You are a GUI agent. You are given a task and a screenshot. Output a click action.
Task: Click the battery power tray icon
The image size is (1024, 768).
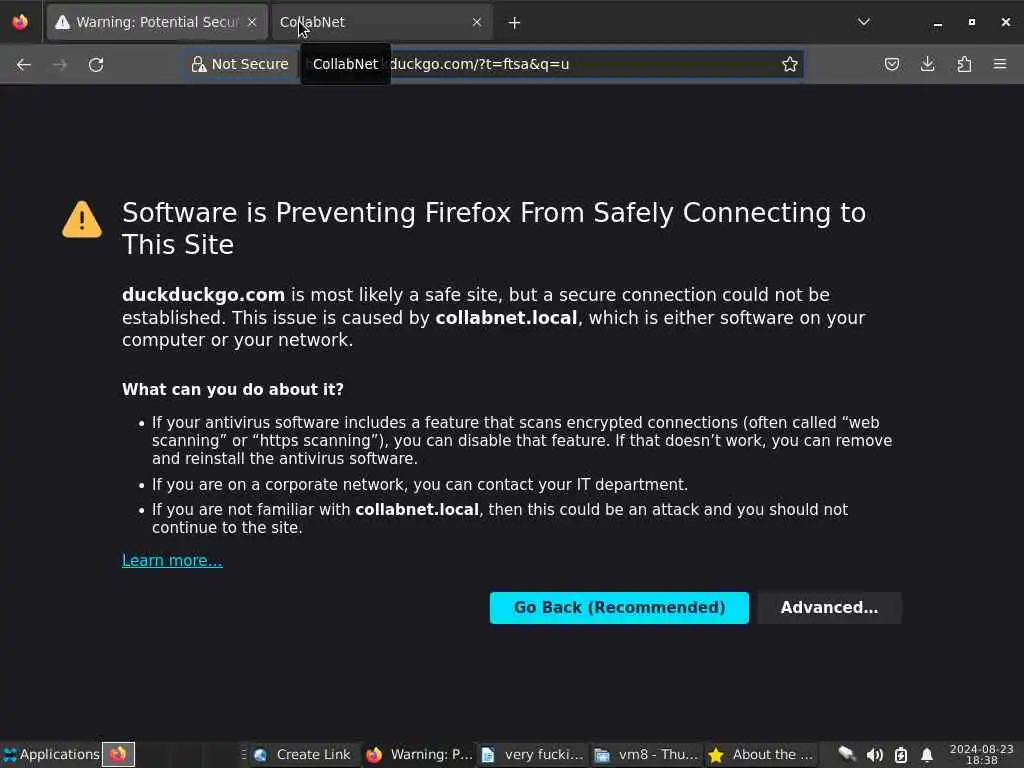click(901, 755)
